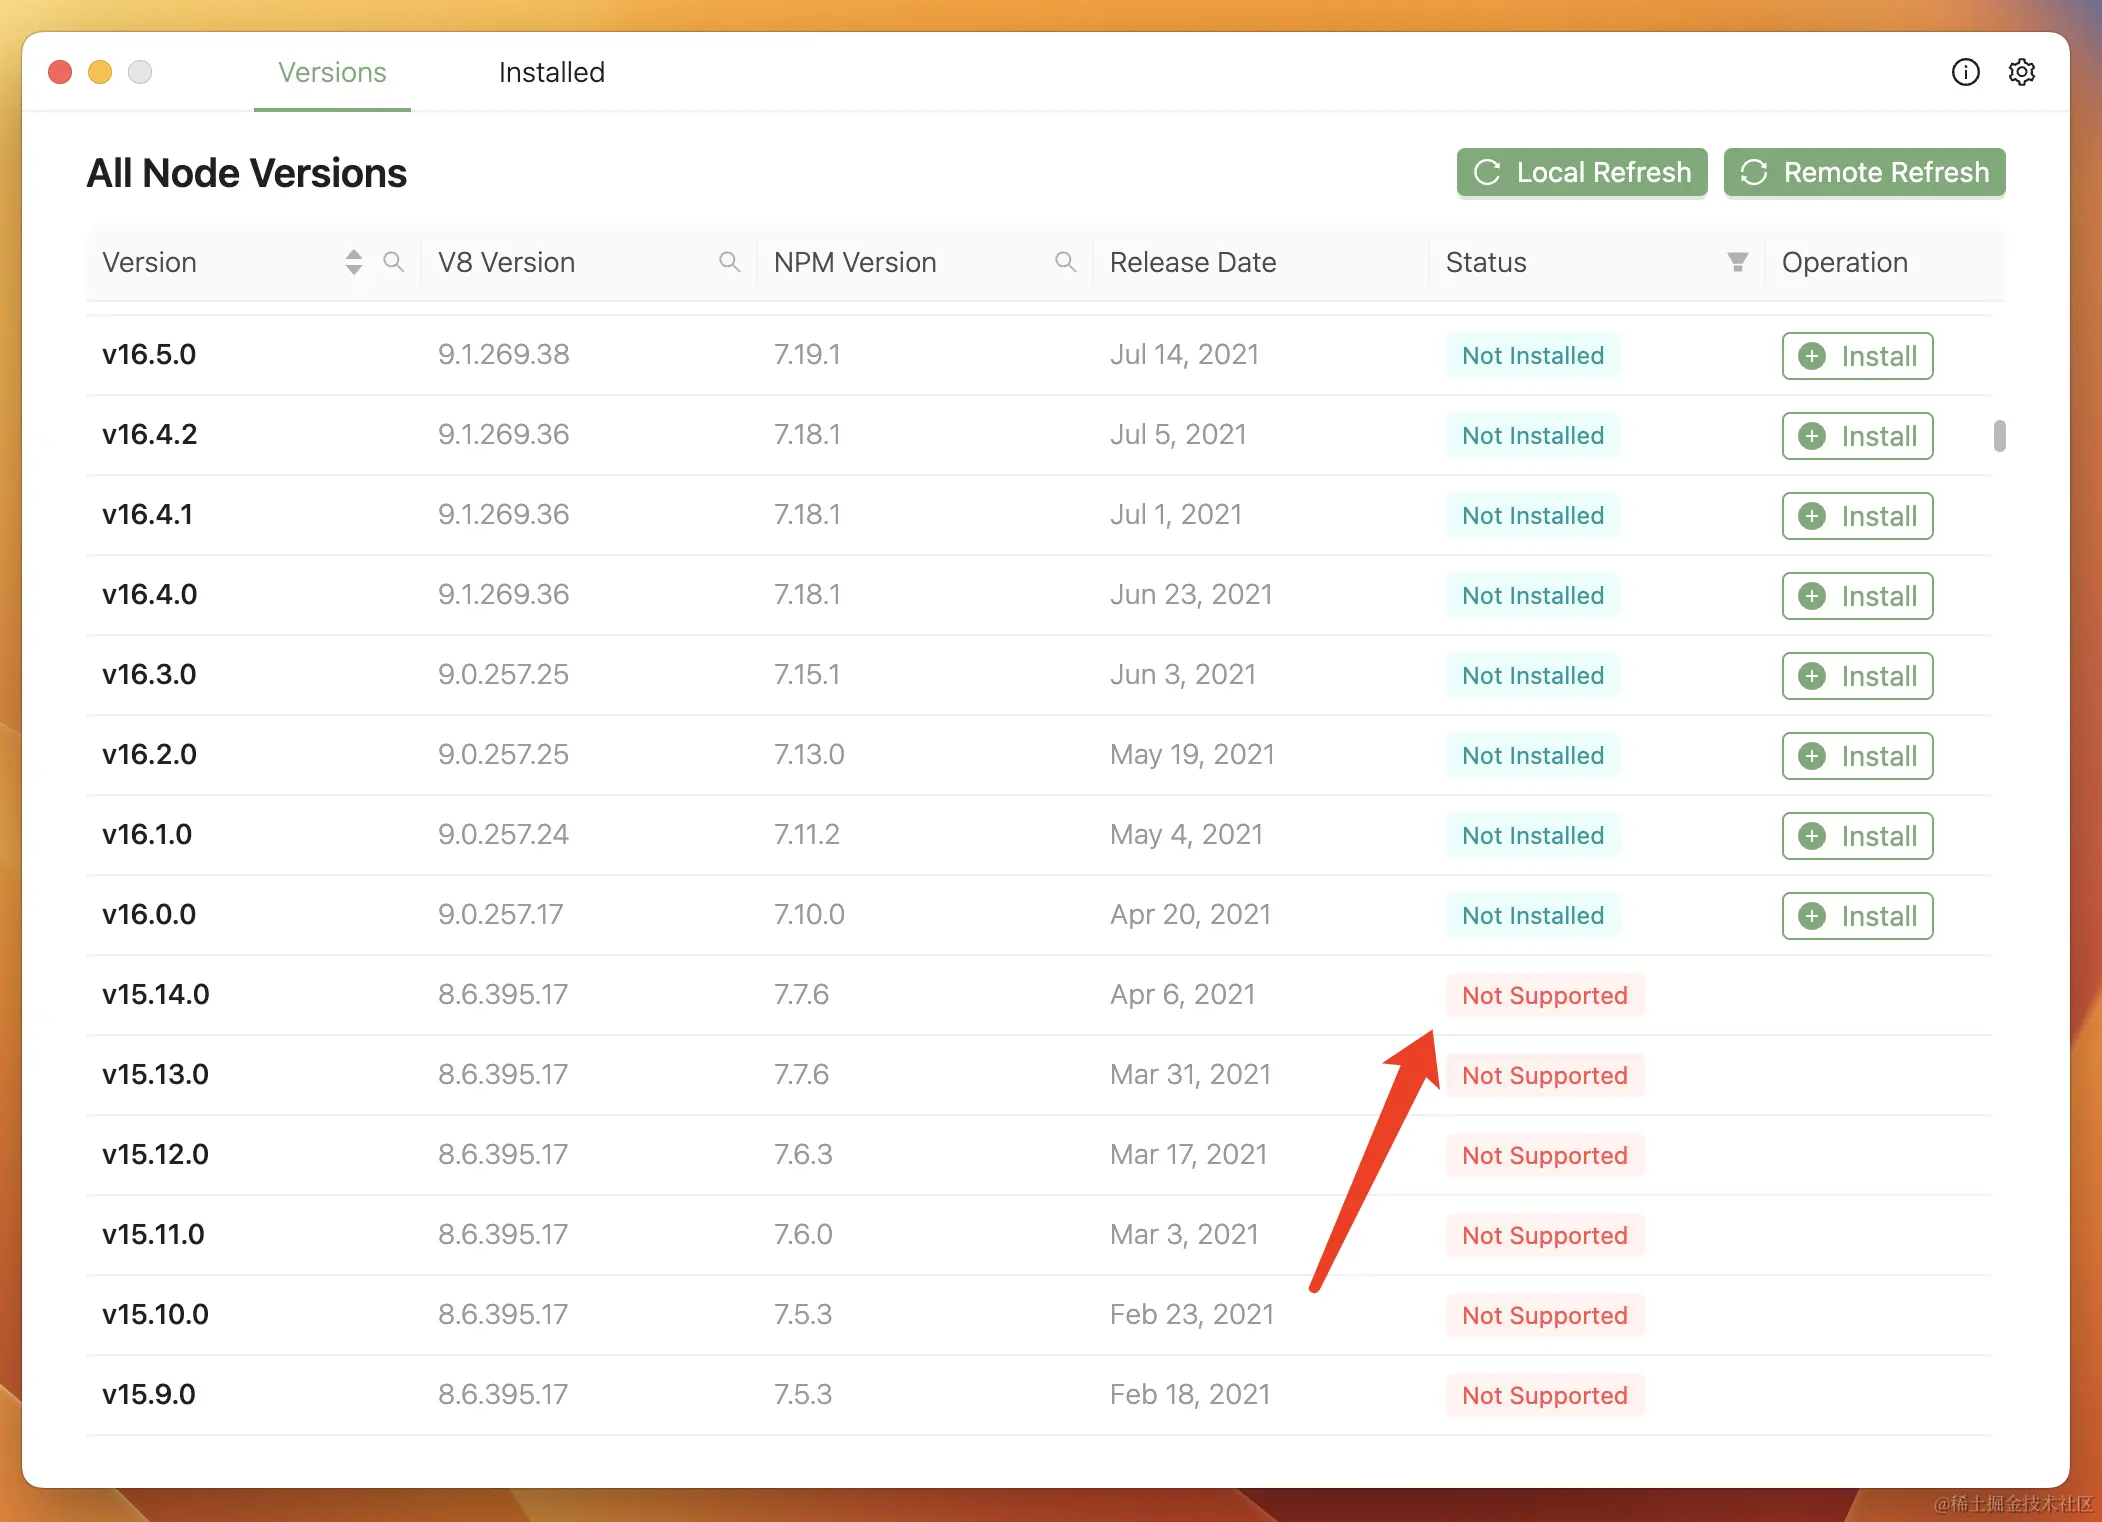Open the info circle icon
2102x1522 pixels.
(x=1965, y=72)
